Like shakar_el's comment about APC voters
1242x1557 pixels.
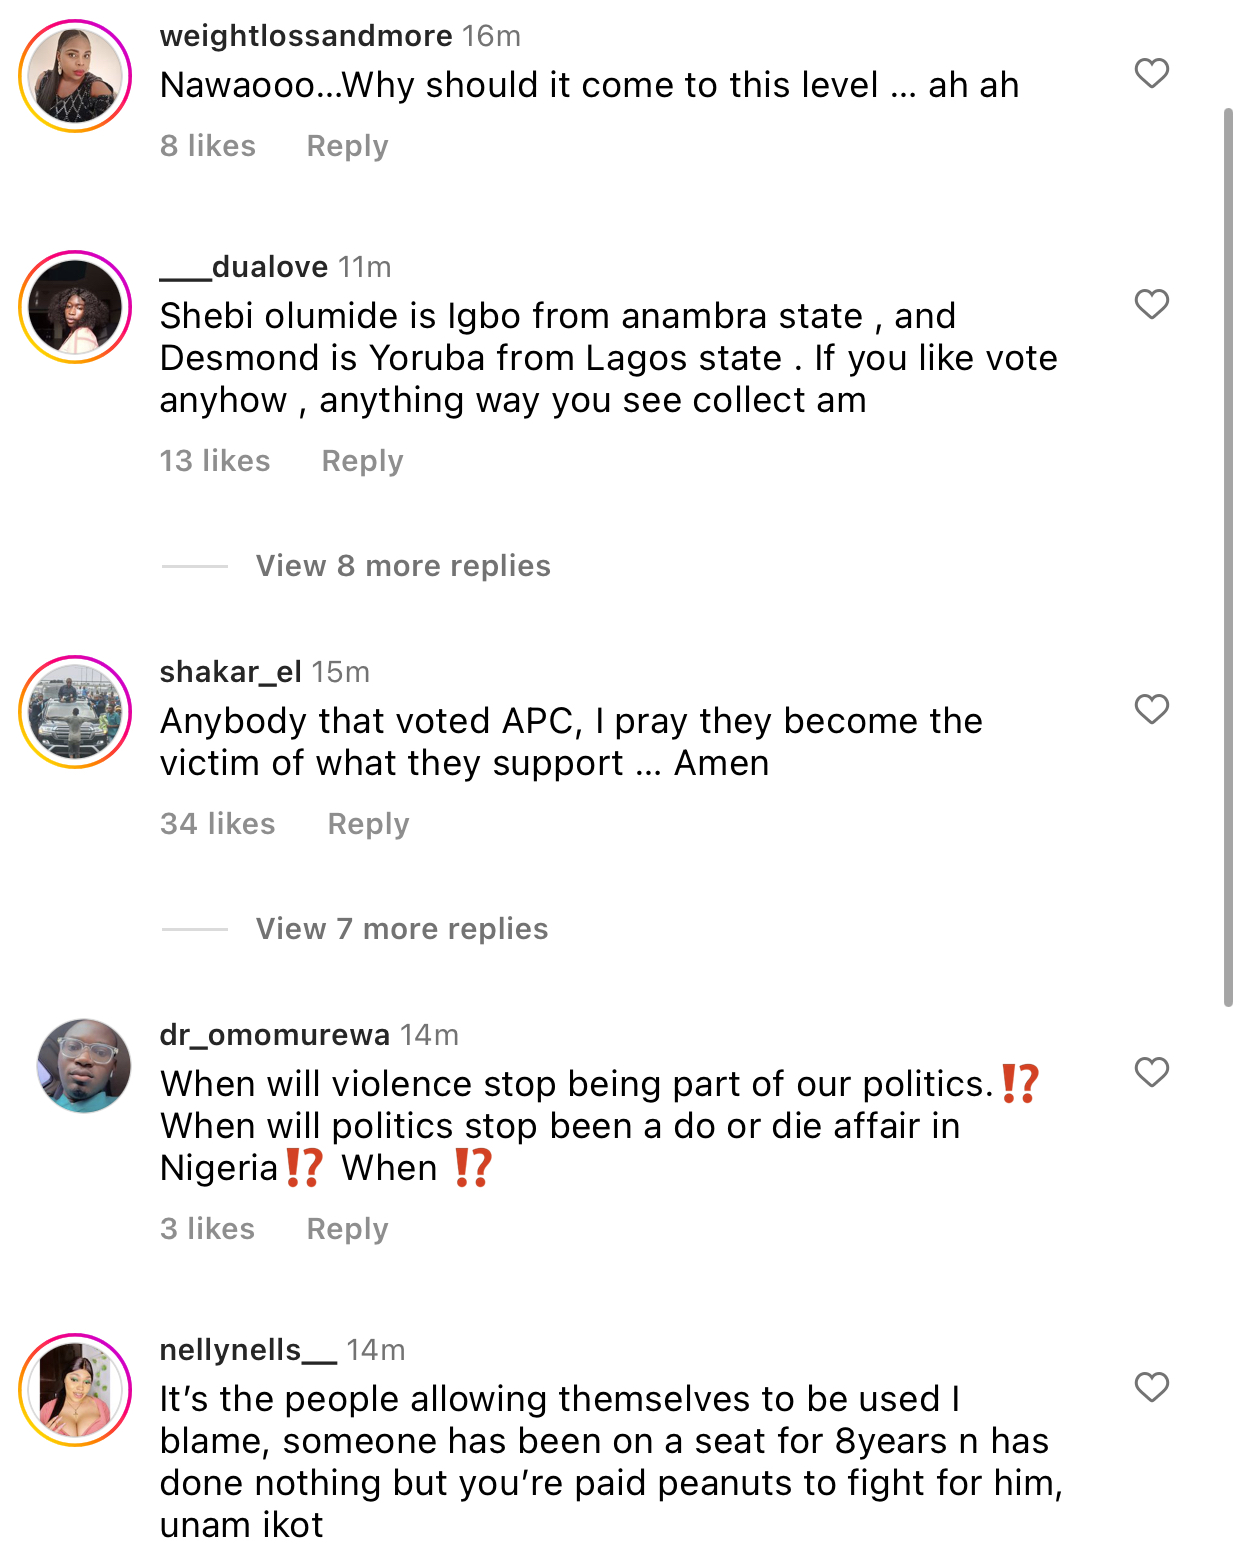click(x=1152, y=709)
